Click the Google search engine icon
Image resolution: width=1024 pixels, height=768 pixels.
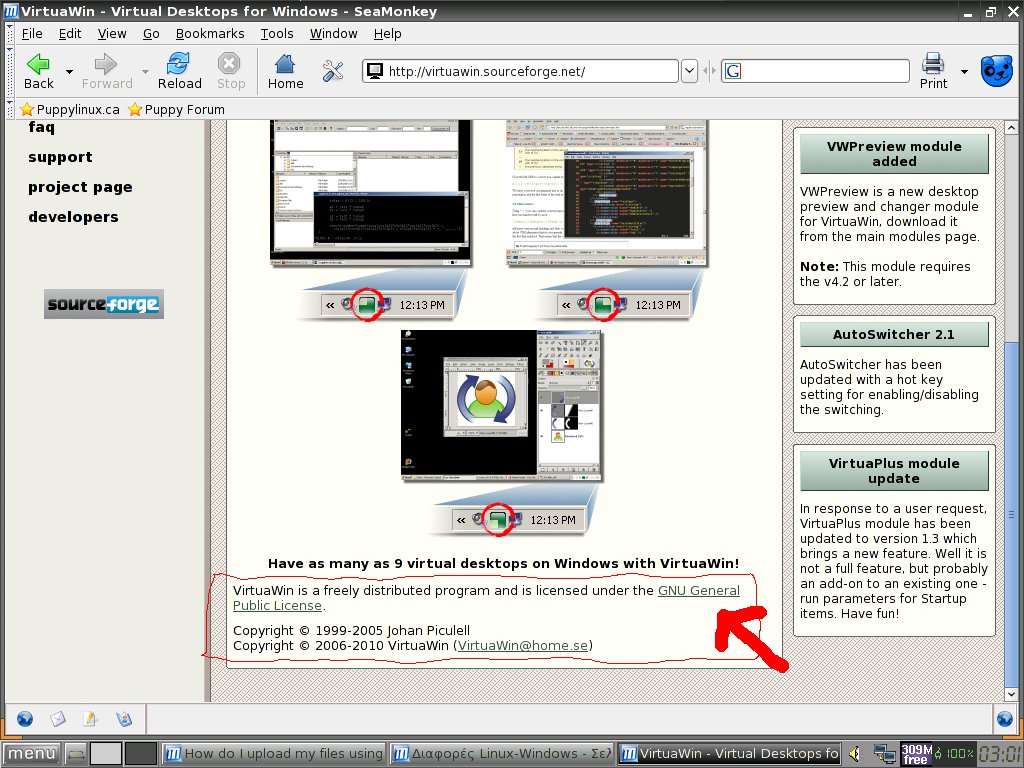pos(733,71)
